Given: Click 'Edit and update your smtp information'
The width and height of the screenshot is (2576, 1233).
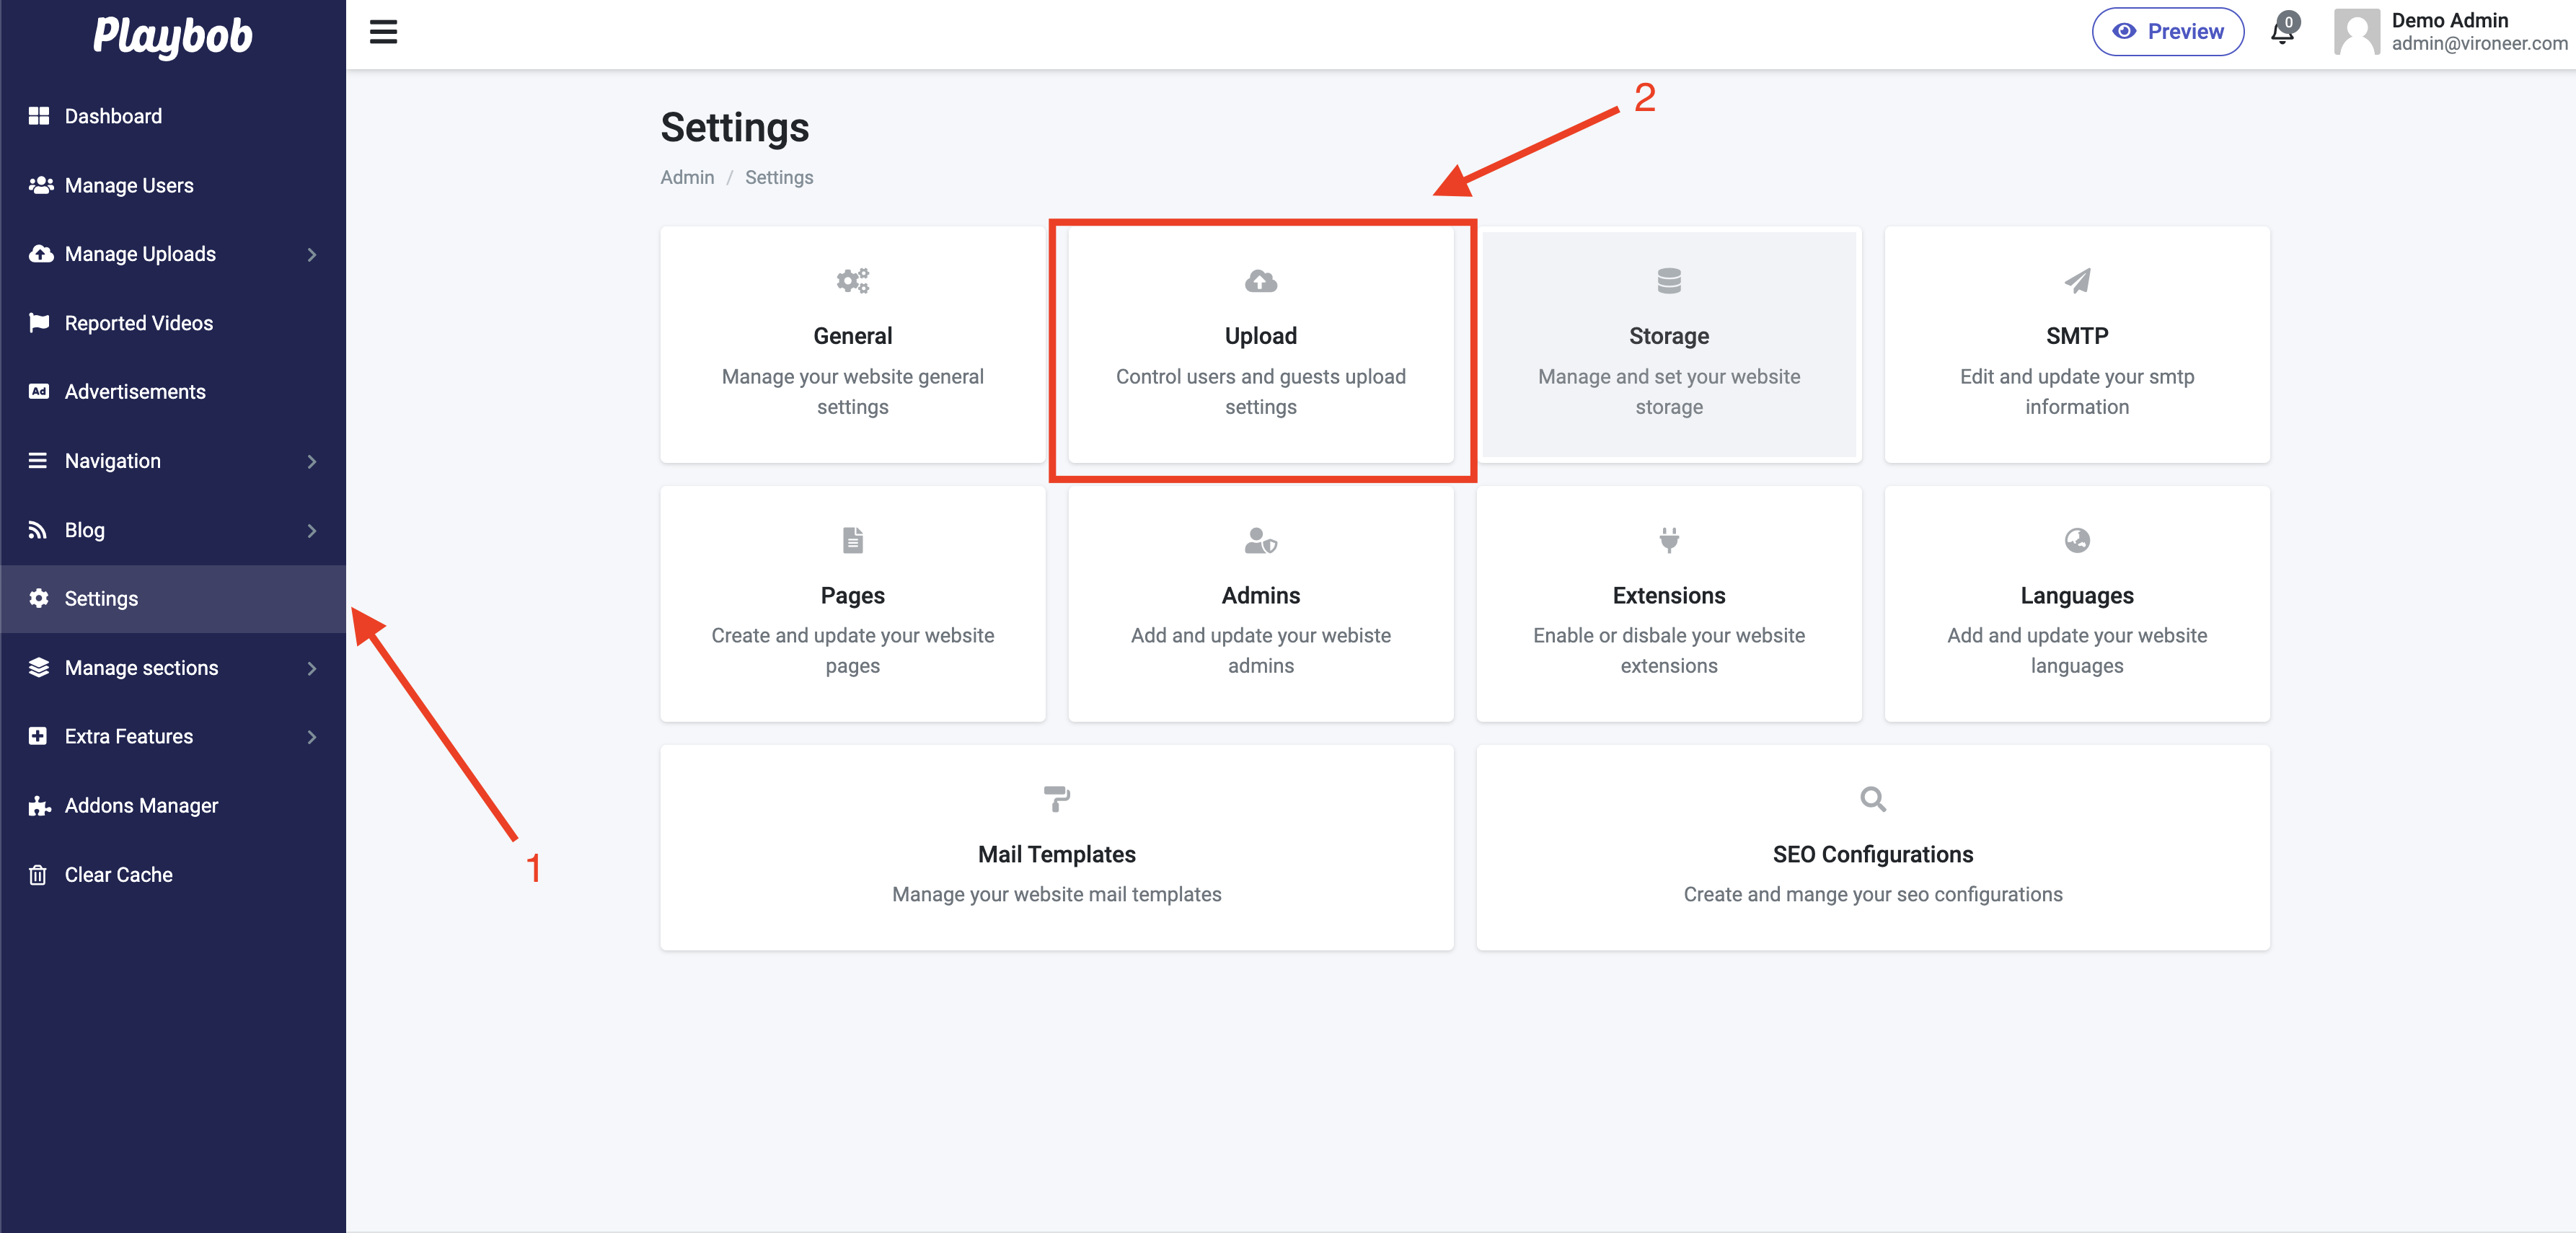Looking at the screenshot, I should [x=2077, y=391].
